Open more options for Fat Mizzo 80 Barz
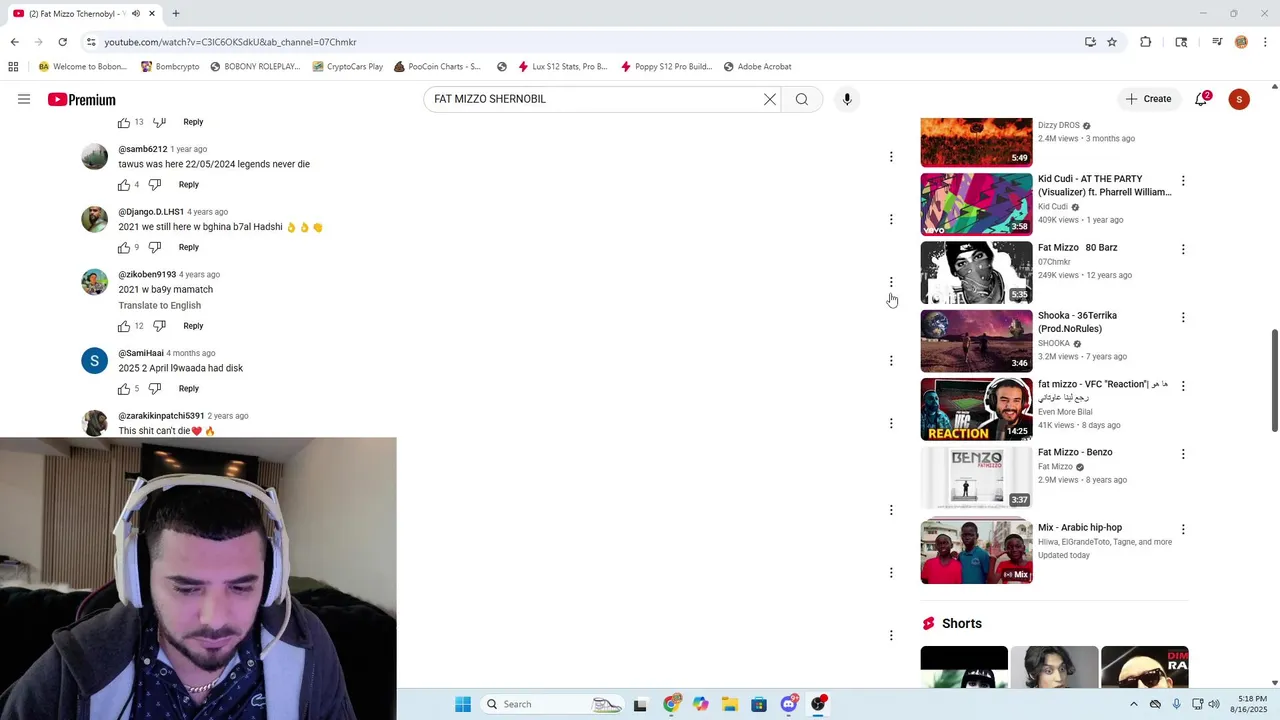Screen dimensions: 1280x720 point(1183,249)
